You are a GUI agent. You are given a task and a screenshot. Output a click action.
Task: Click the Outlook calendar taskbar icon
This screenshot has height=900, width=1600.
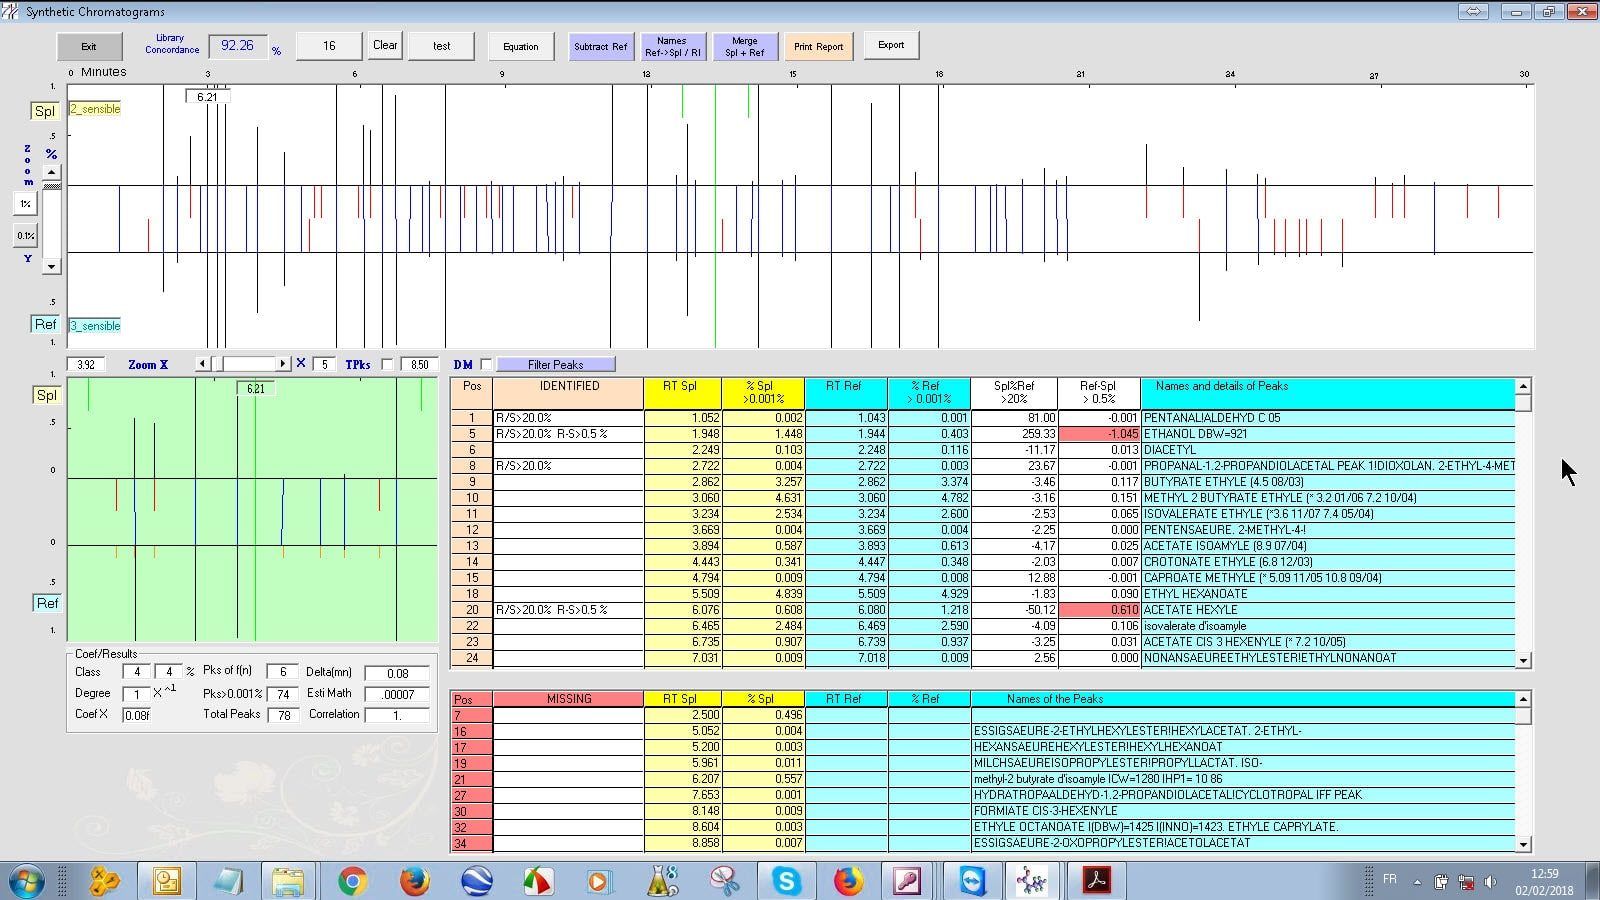coord(166,881)
